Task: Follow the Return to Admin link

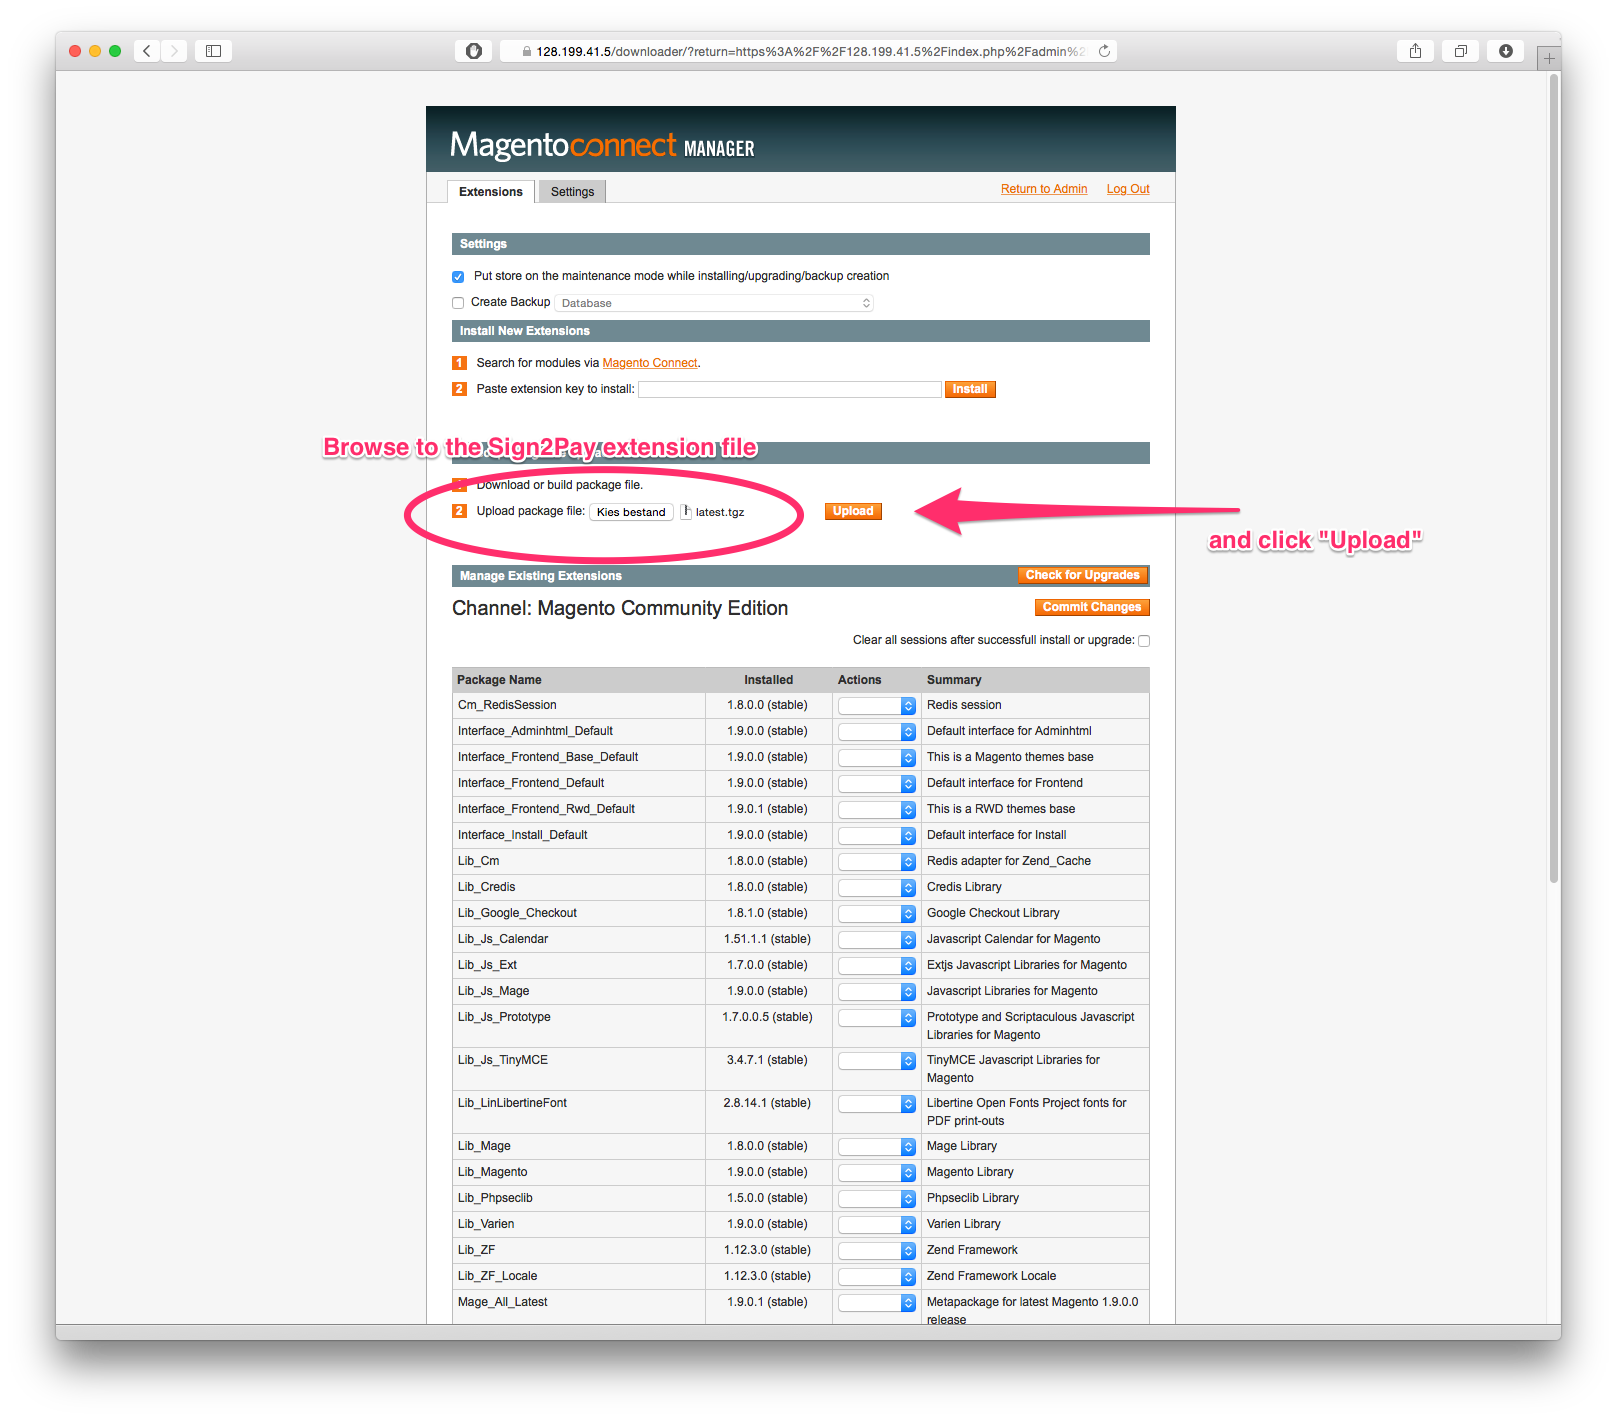Action: (1044, 189)
